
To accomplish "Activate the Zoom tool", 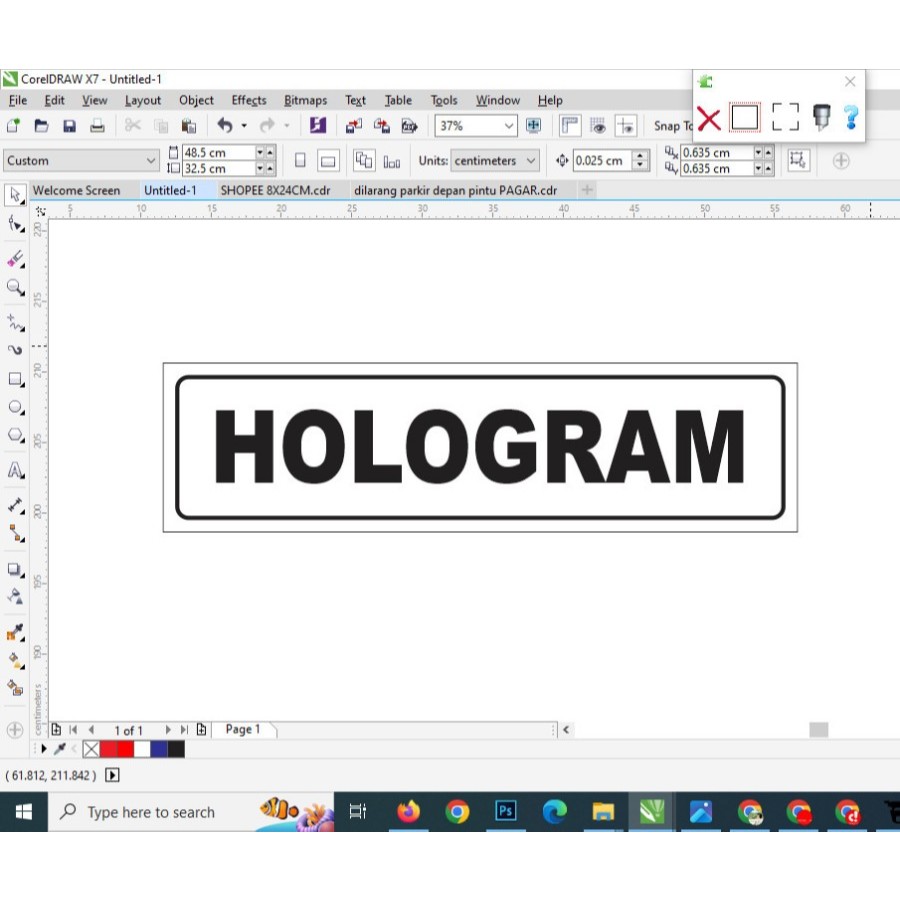I will (x=15, y=288).
